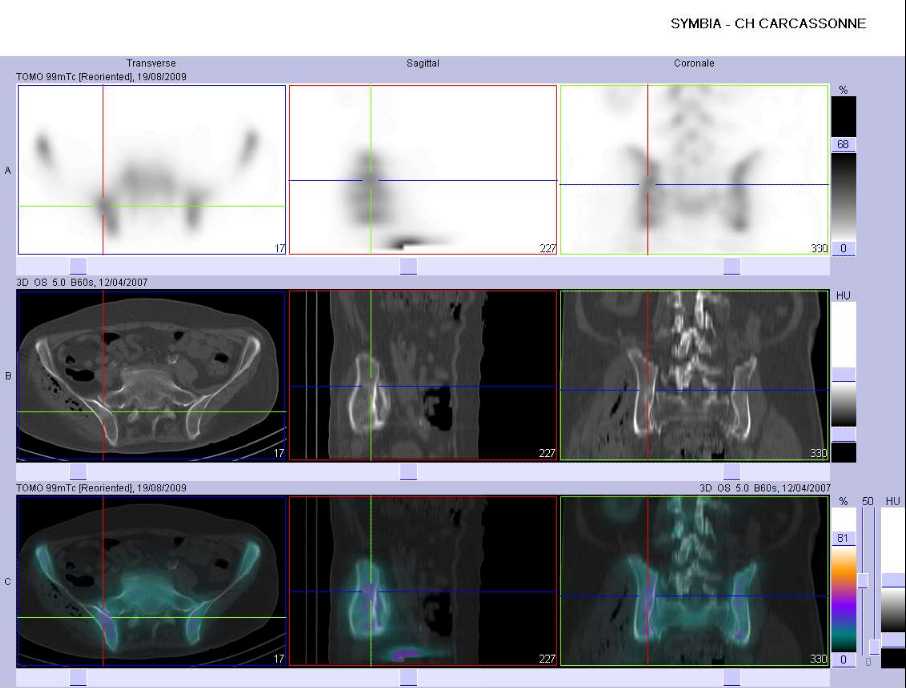This screenshot has width=906, height=688.
Task: Click the lower threshold value 0 in row C
Action: [x=843, y=659]
